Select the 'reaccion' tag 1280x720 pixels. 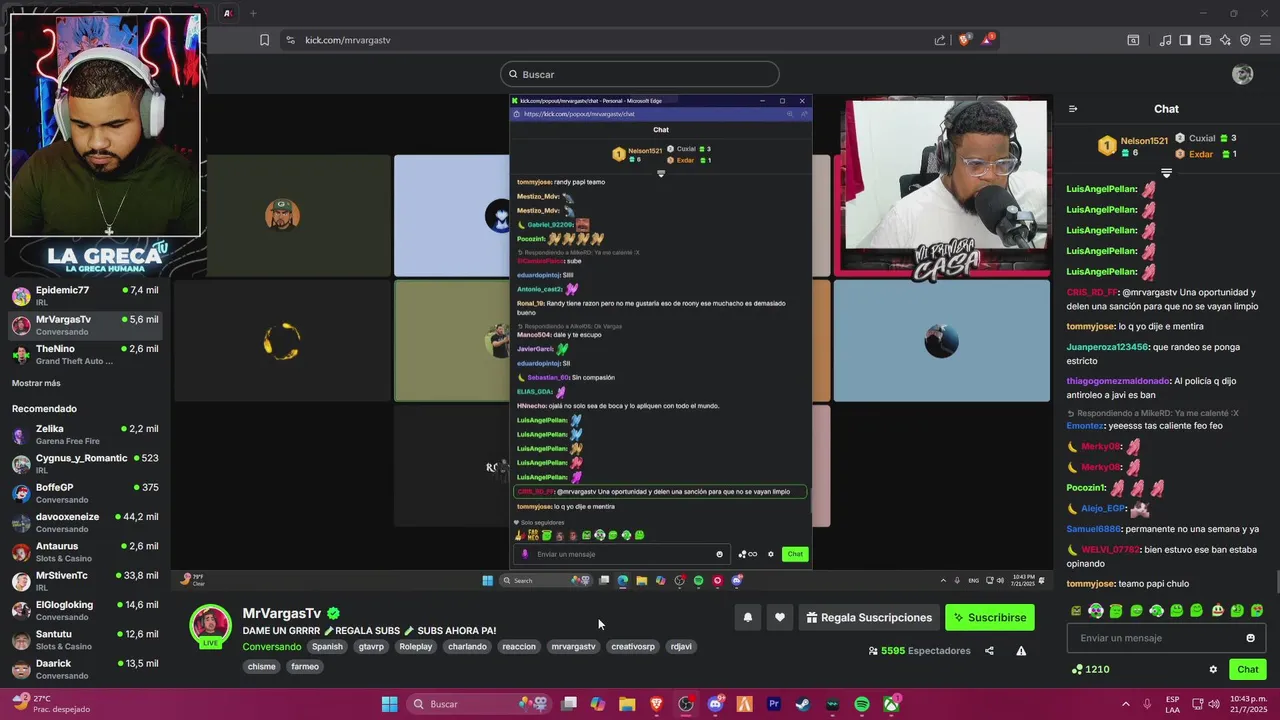click(x=519, y=647)
